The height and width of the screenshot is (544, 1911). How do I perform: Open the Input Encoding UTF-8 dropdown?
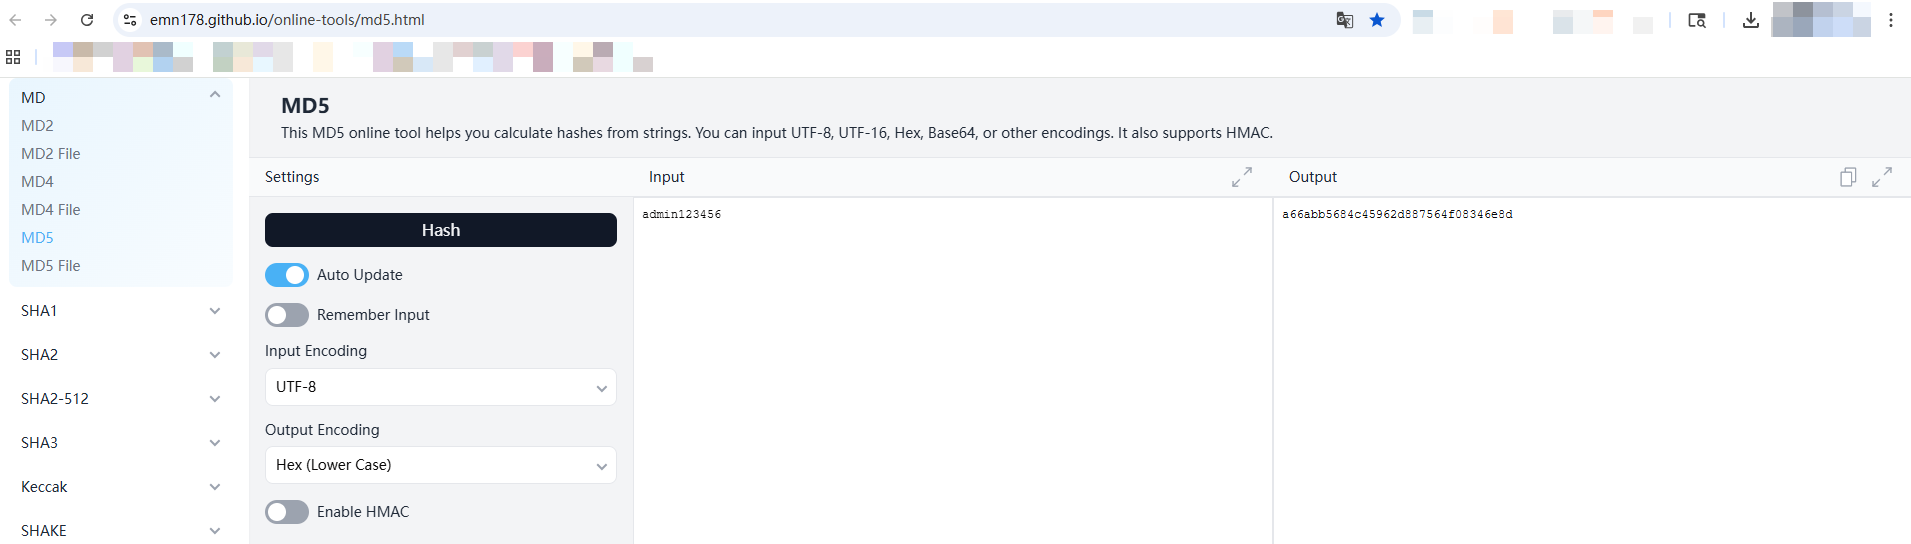440,387
